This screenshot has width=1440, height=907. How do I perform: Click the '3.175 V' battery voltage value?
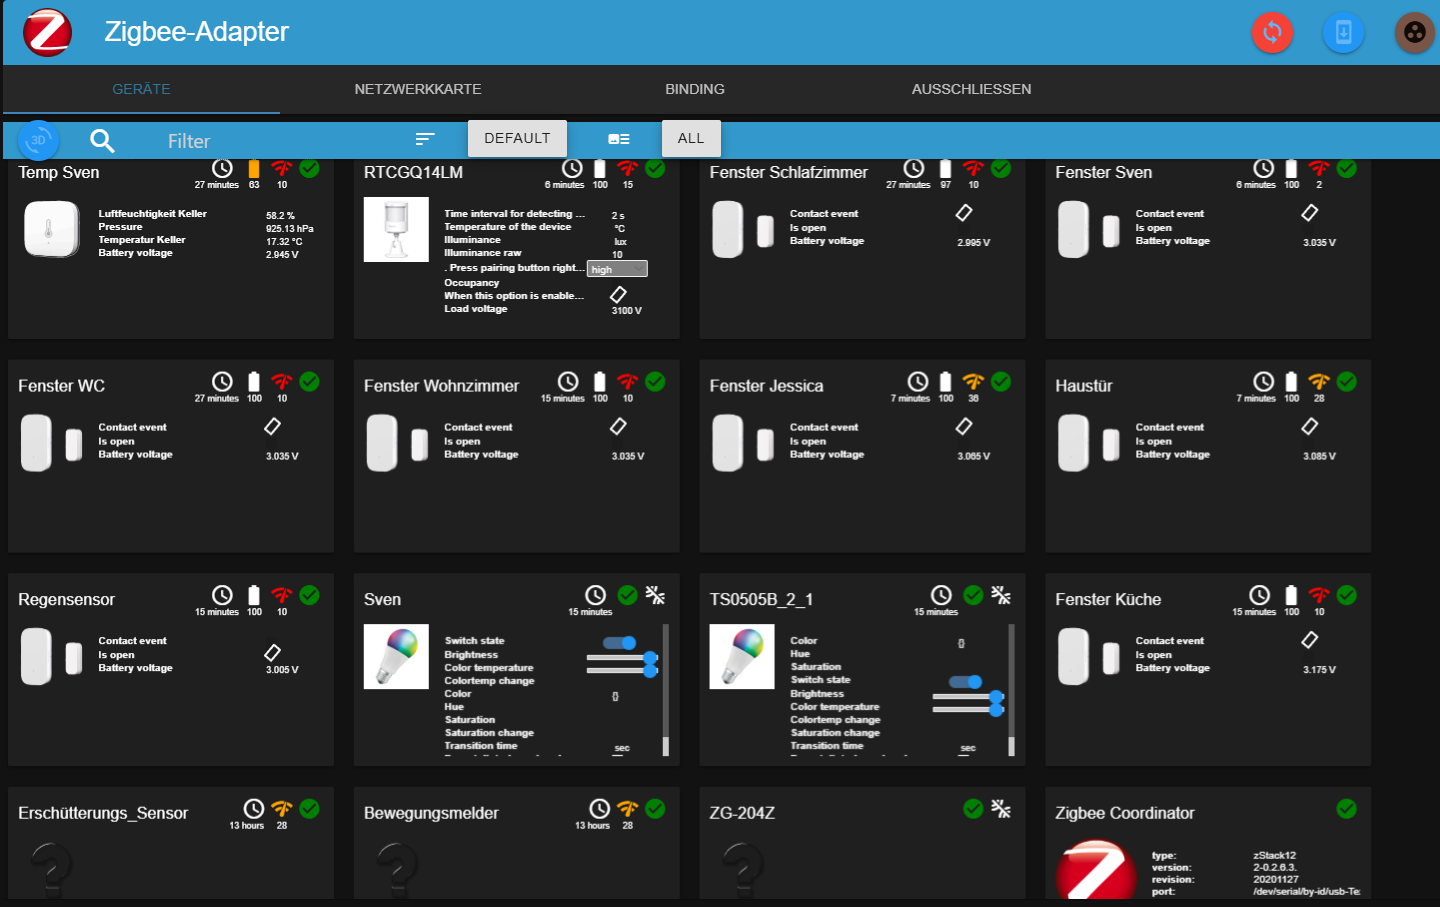click(1319, 669)
